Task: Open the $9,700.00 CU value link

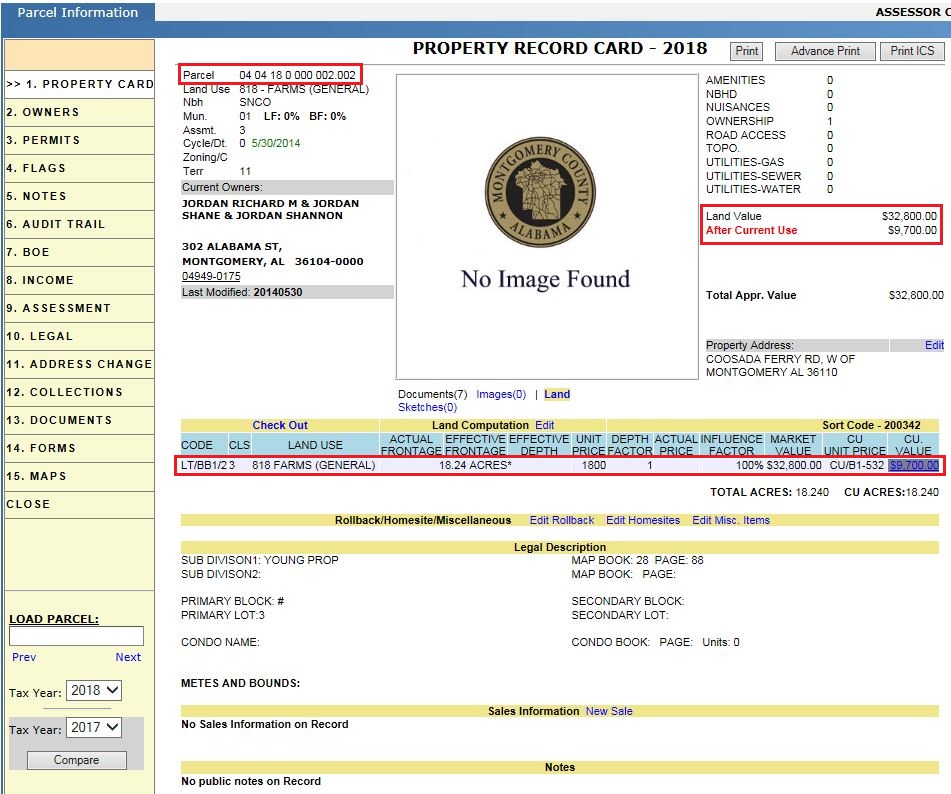Action: coord(914,465)
